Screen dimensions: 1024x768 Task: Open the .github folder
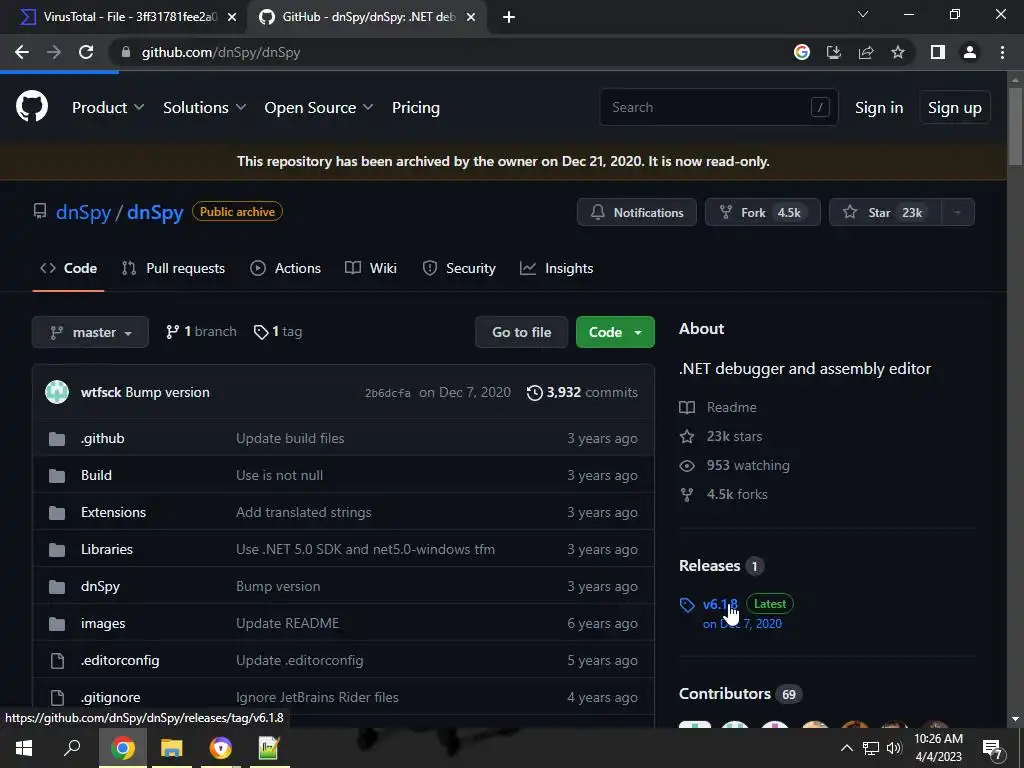tap(103, 438)
